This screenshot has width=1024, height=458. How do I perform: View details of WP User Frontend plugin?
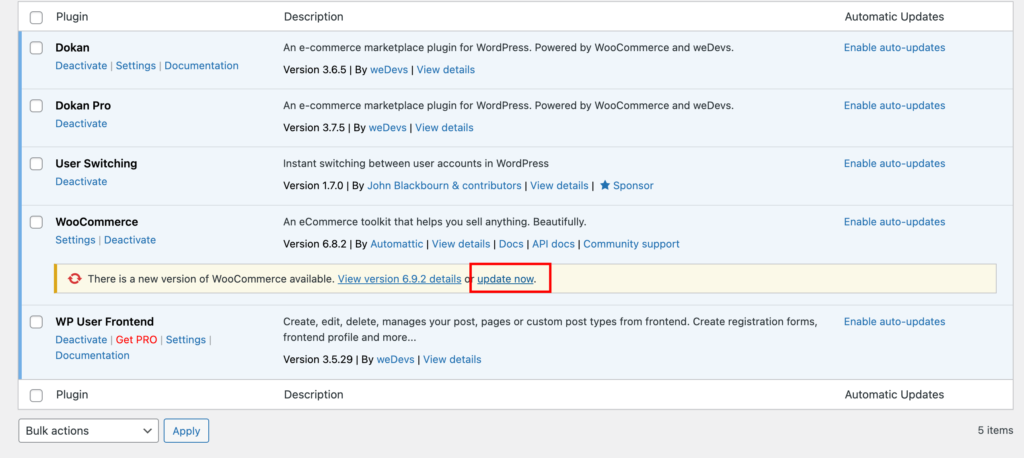coord(452,359)
